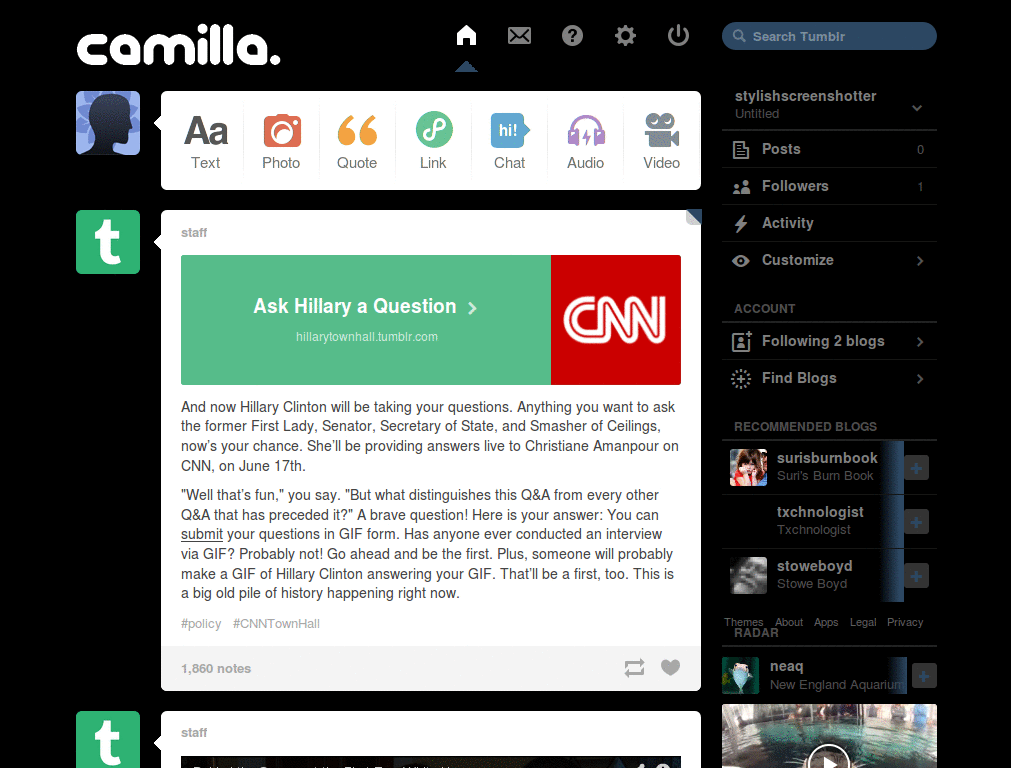Image resolution: width=1024 pixels, height=768 pixels.
Task: Follow the 'submit' link in the post
Action: pyautogui.click(x=202, y=534)
